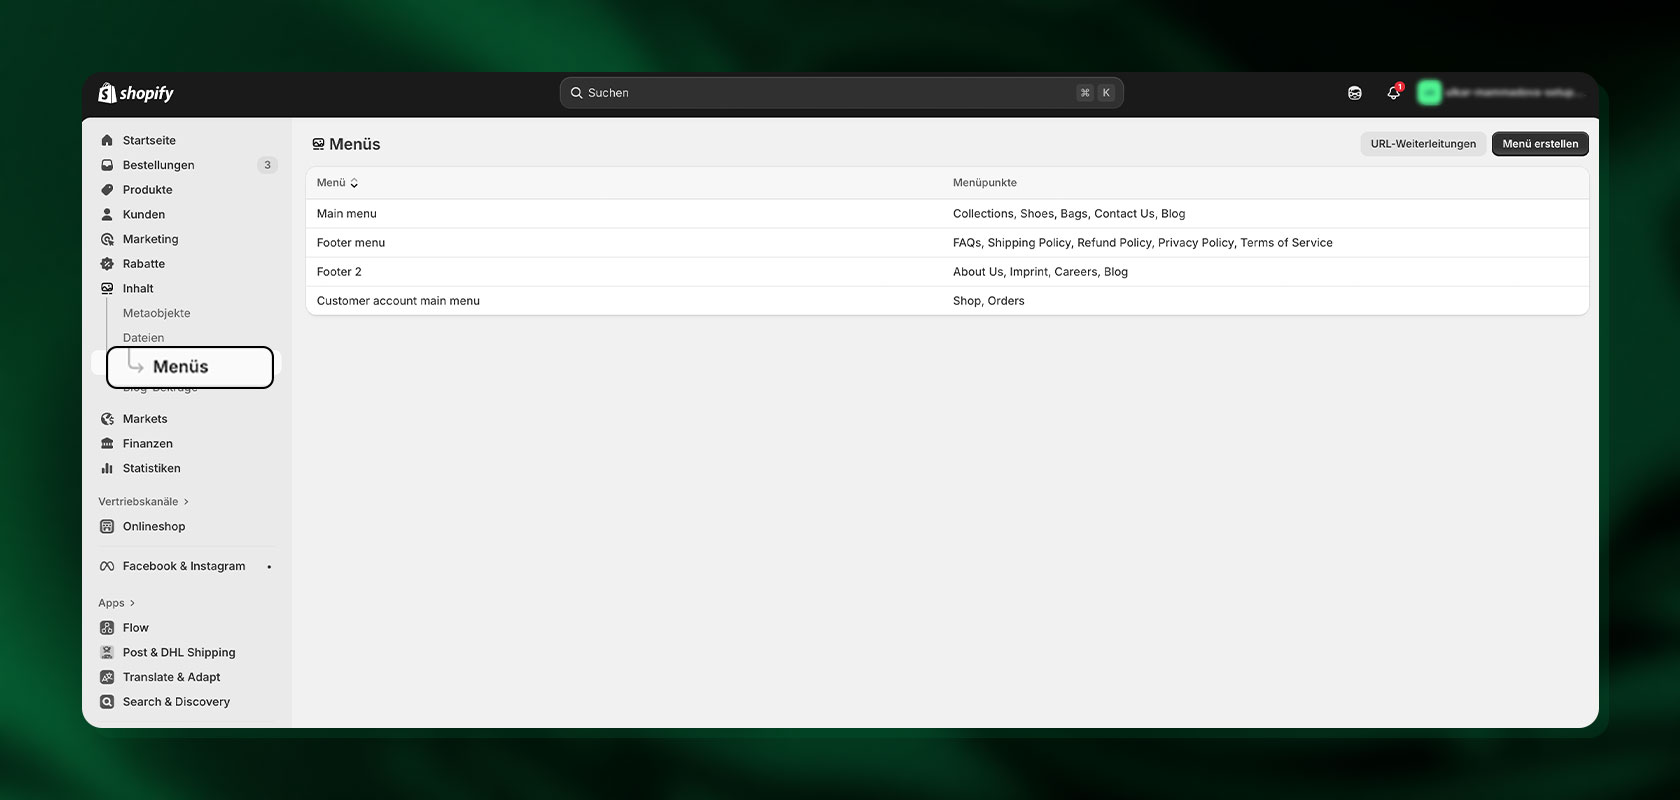
Task: Open the Footer 2 menu entry
Action: click(339, 272)
